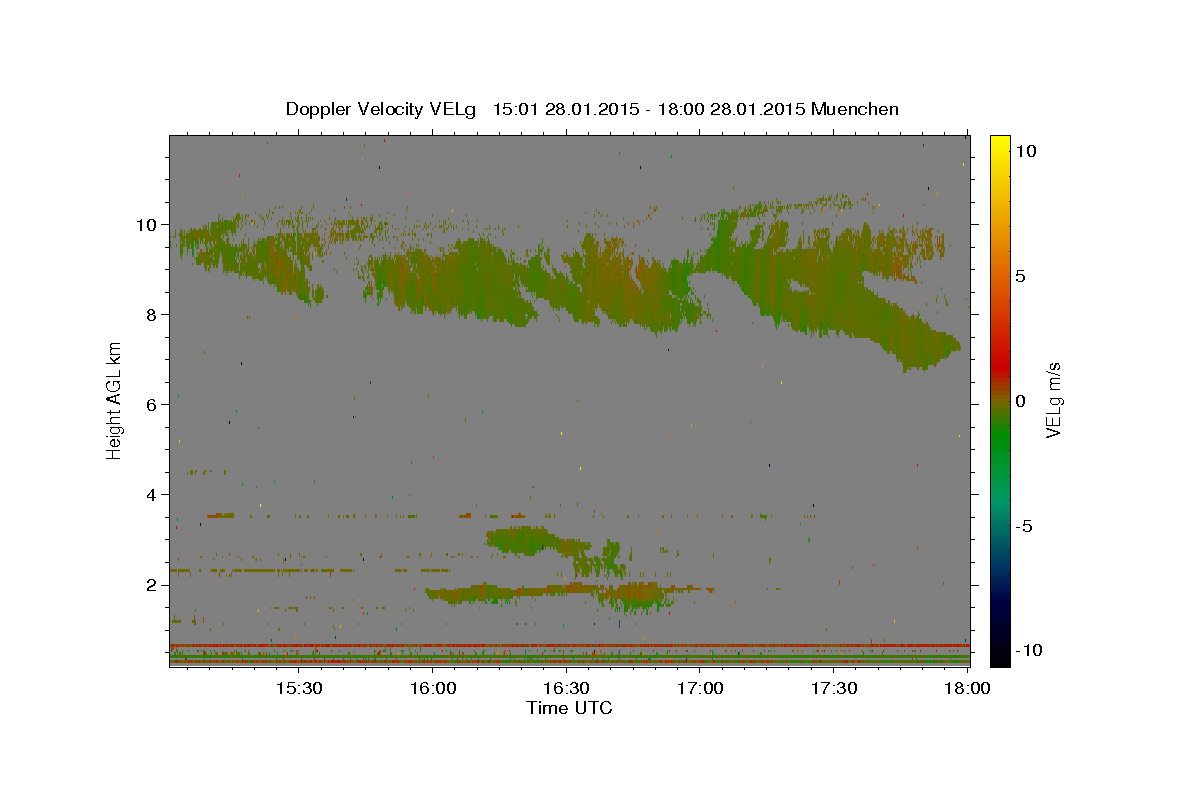Click the 'Time UTC' axis label
This screenshot has height=800, width=1200.
pos(569,708)
